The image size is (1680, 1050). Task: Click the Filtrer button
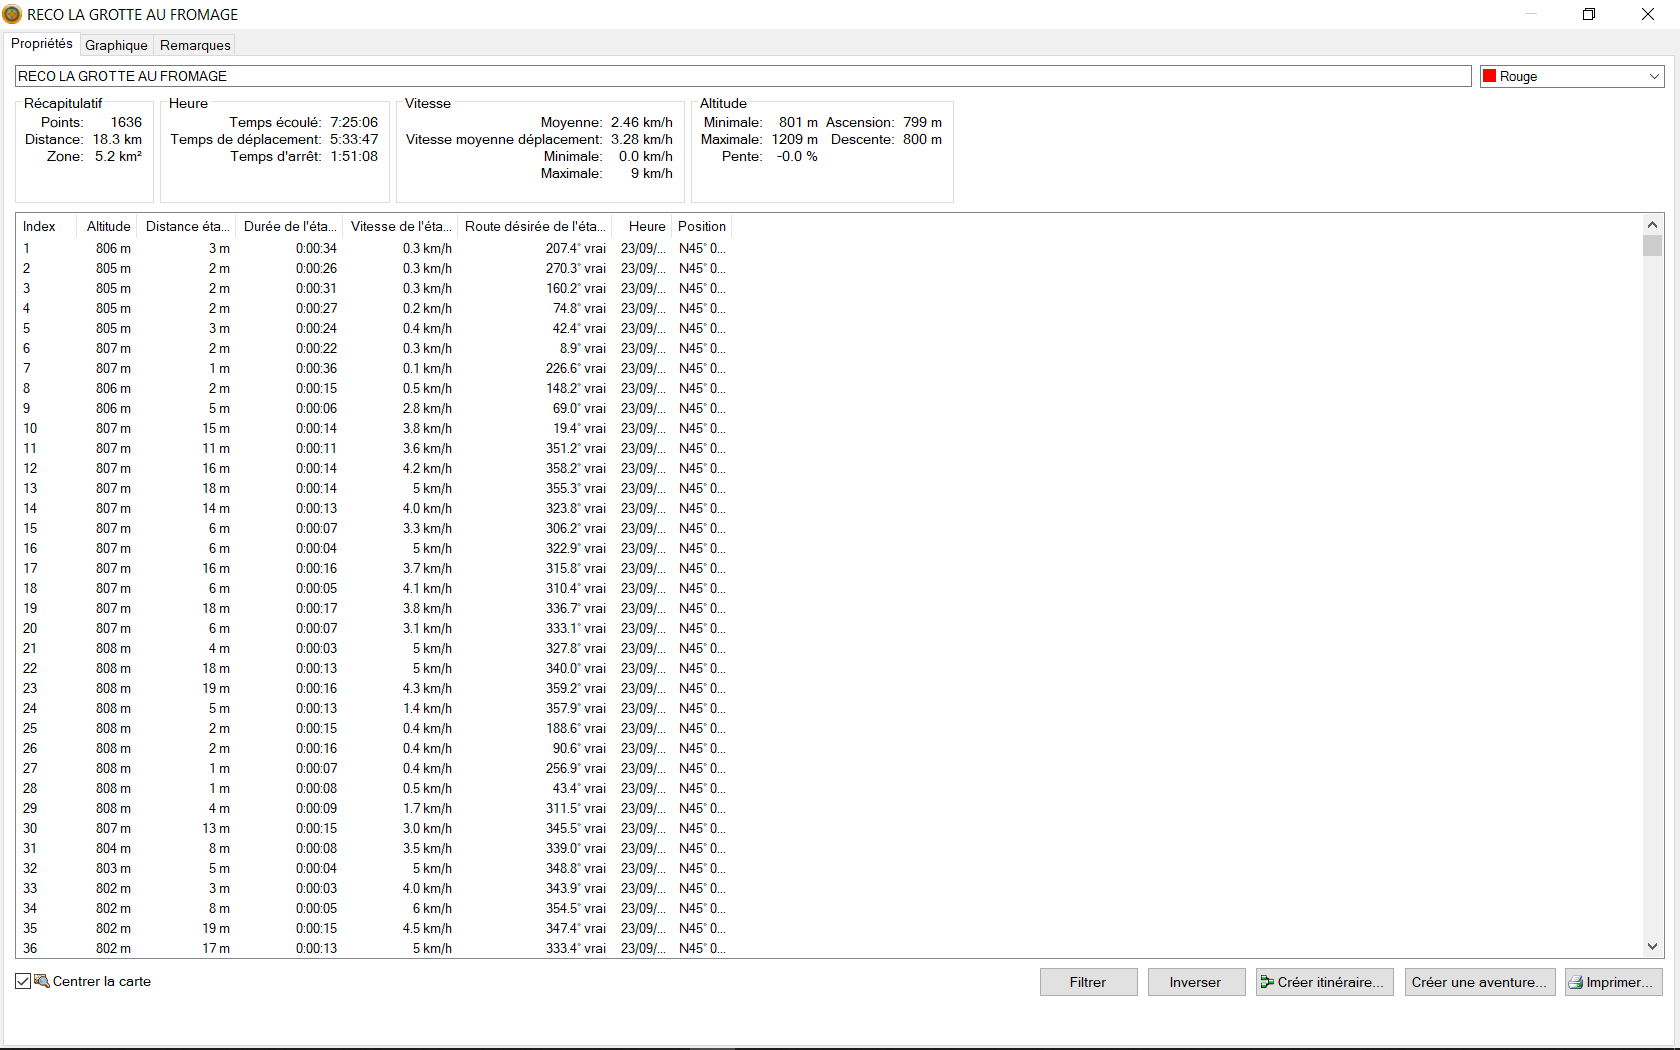click(1088, 982)
